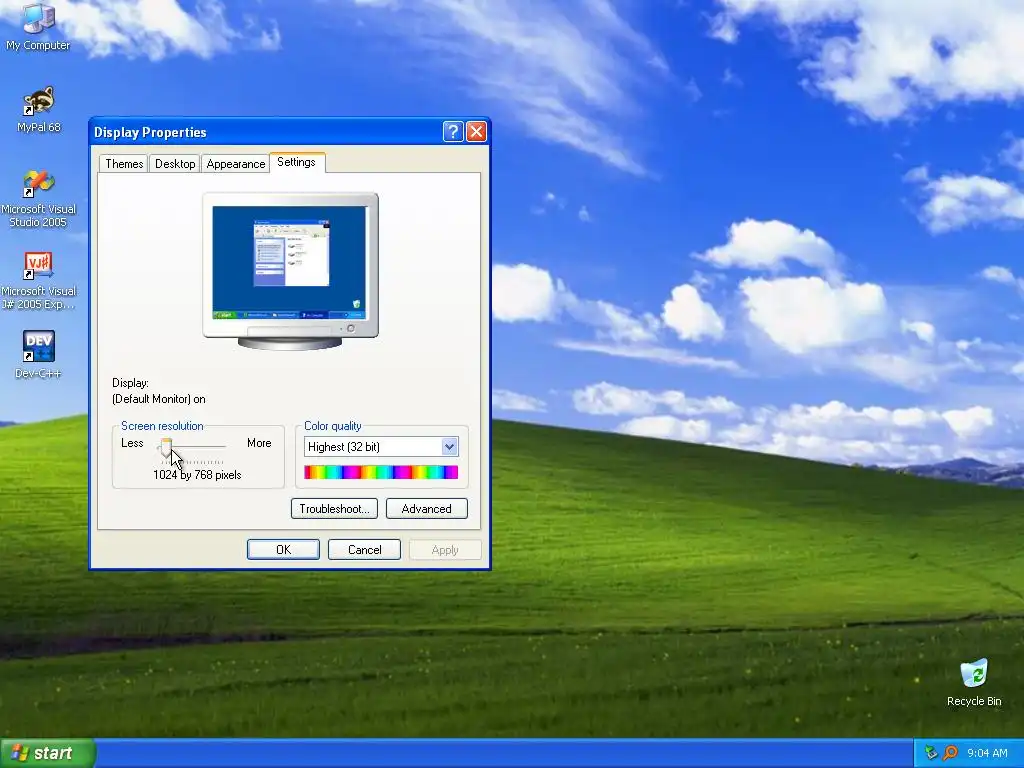Image resolution: width=1024 pixels, height=768 pixels.
Task: Click the rainbow color quality preview bar
Action: click(381, 472)
